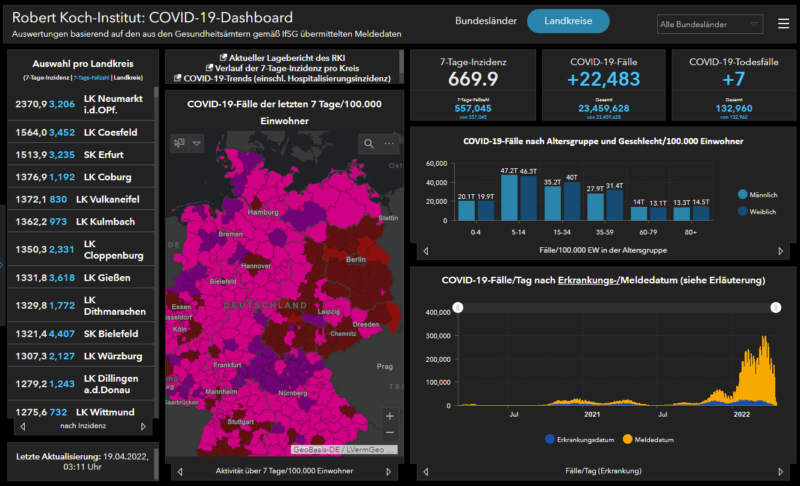
Task: Click the map legend/layers icon
Action: pyautogui.click(x=179, y=144)
